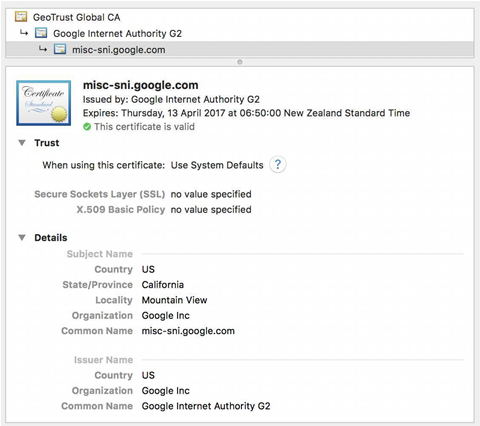Click the Issued by: Google Internet Authority G2 line
The image size is (480, 426).
(x=171, y=99)
